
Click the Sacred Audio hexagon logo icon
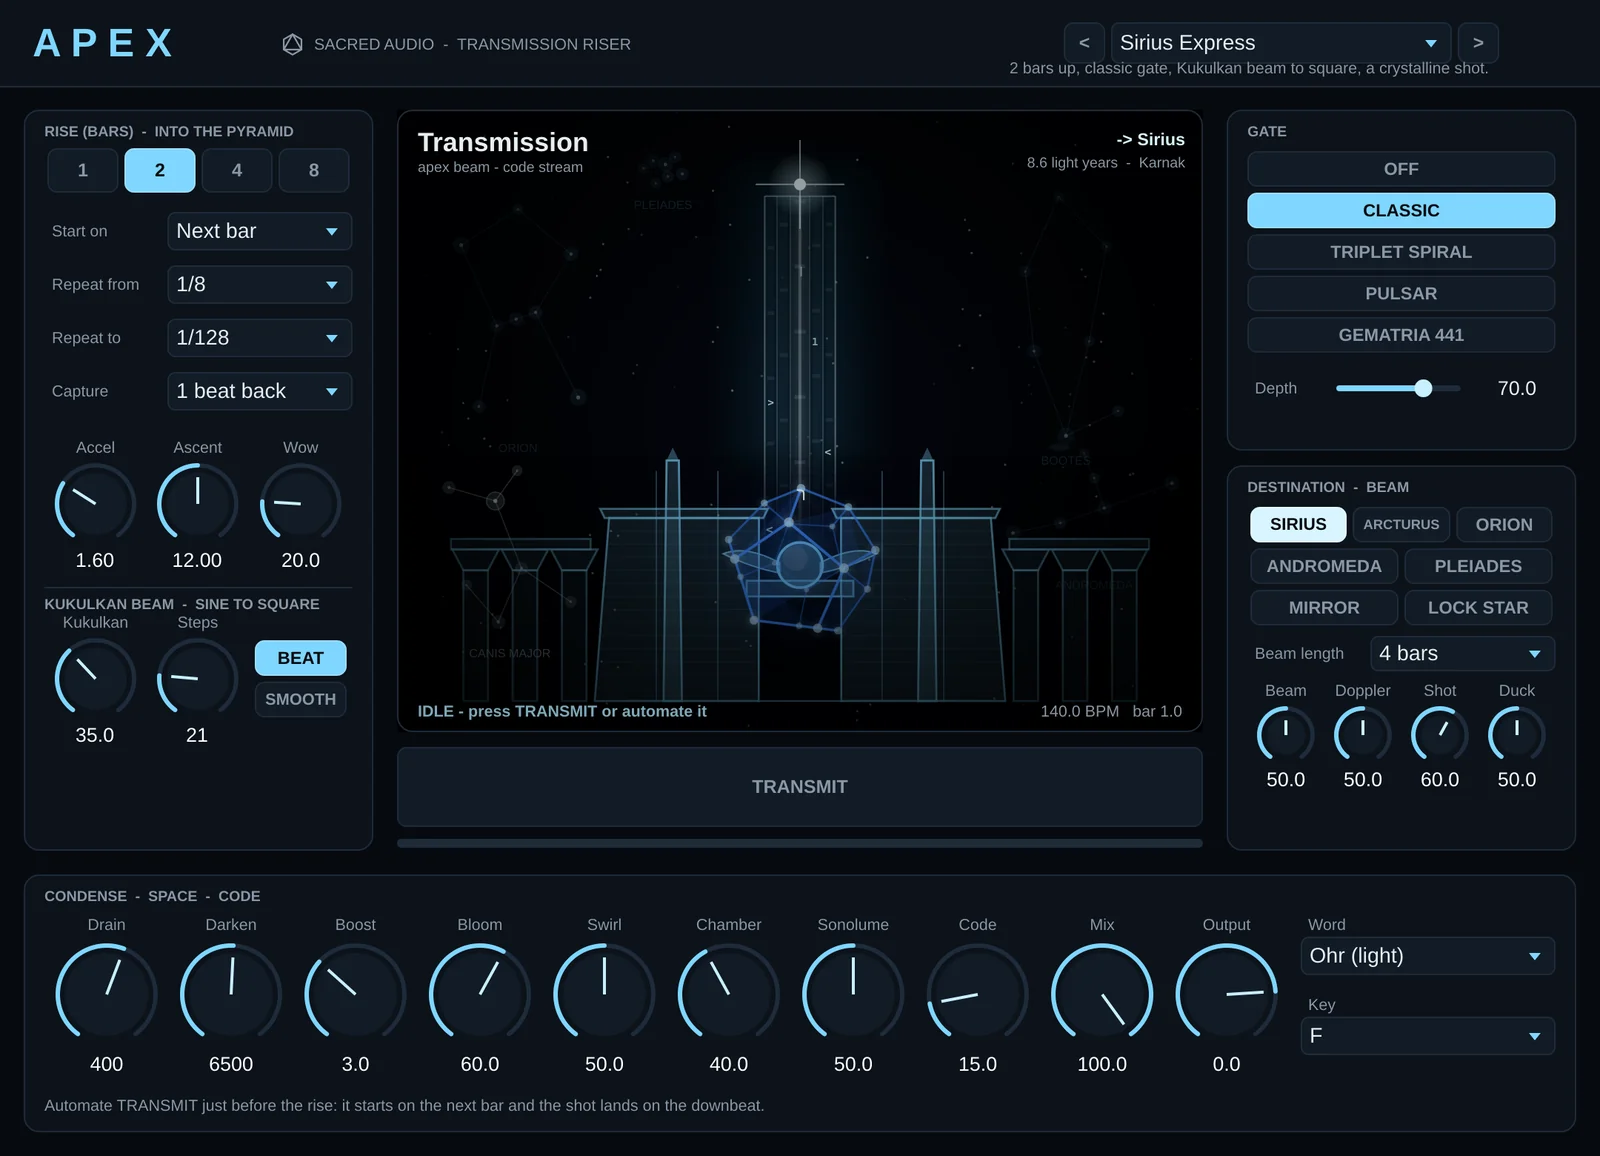click(x=292, y=44)
